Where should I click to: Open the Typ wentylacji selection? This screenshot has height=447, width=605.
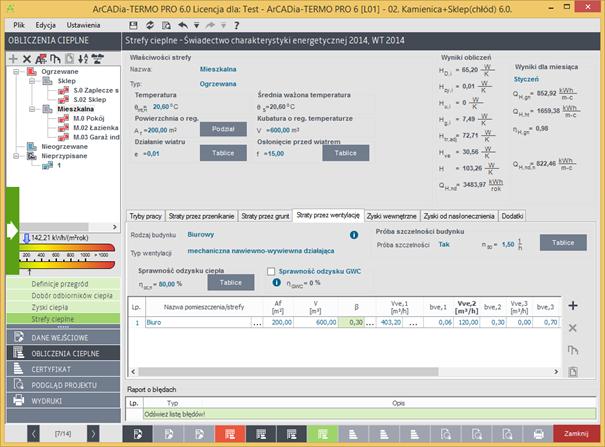click(261, 251)
